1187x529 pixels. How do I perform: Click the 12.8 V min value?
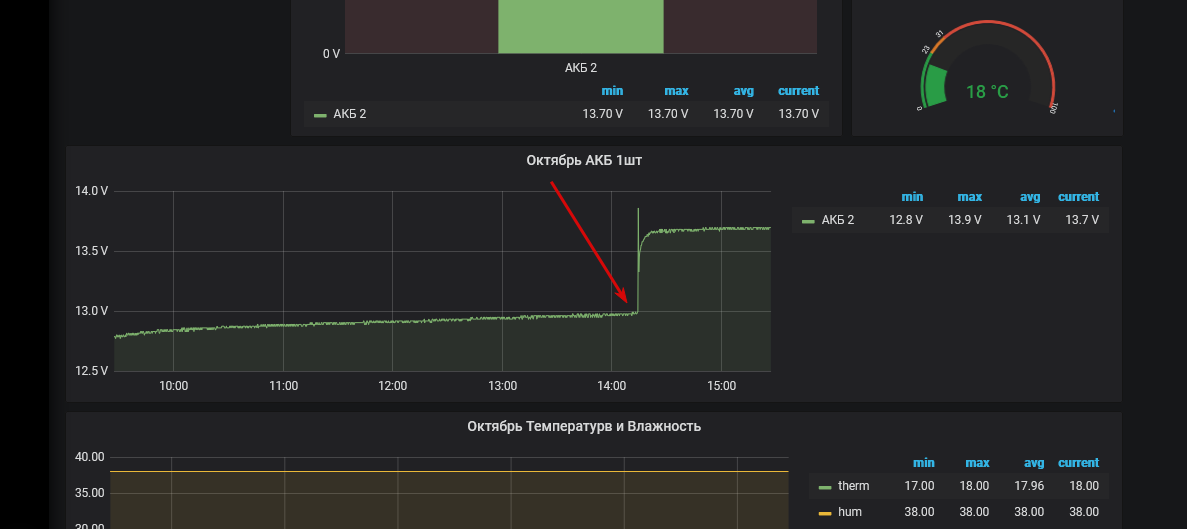point(906,220)
